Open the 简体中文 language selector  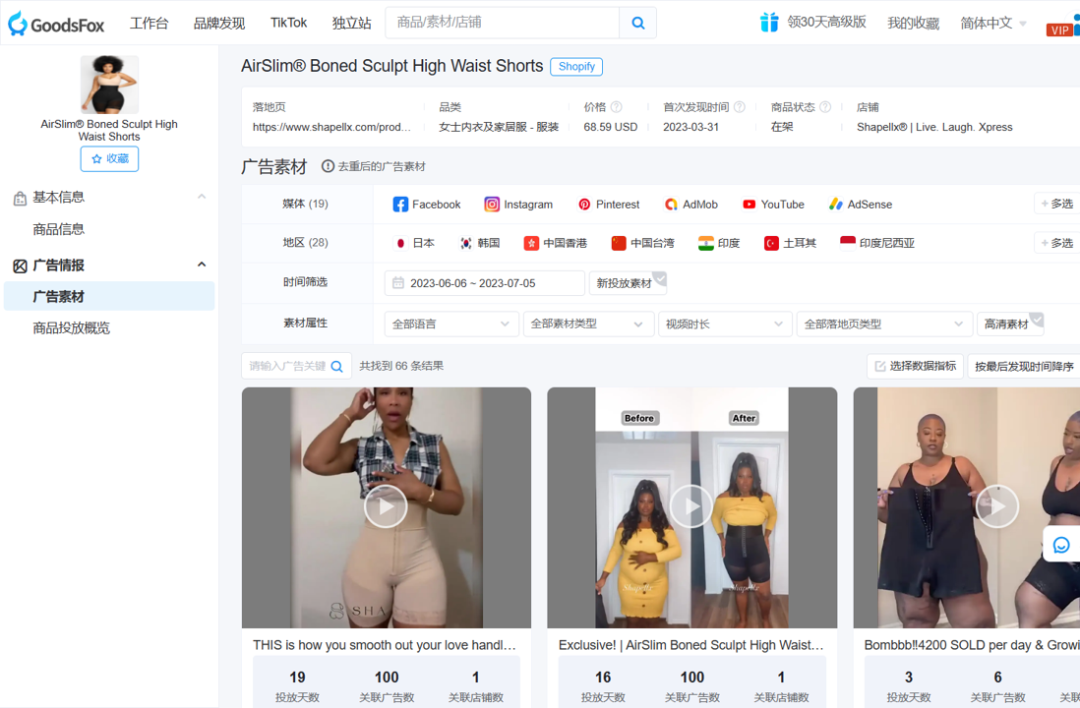click(x=984, y=22)
